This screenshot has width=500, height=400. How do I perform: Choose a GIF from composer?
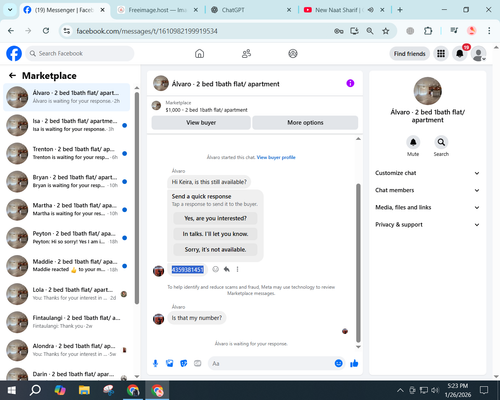(198, 363)
